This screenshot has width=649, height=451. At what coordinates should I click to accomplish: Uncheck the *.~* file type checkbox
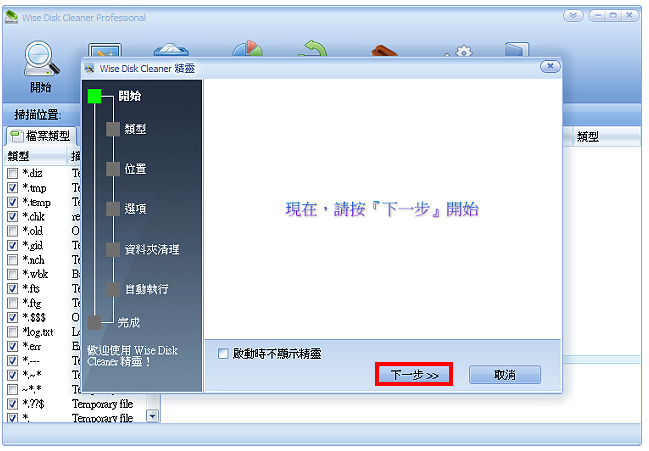13,375
